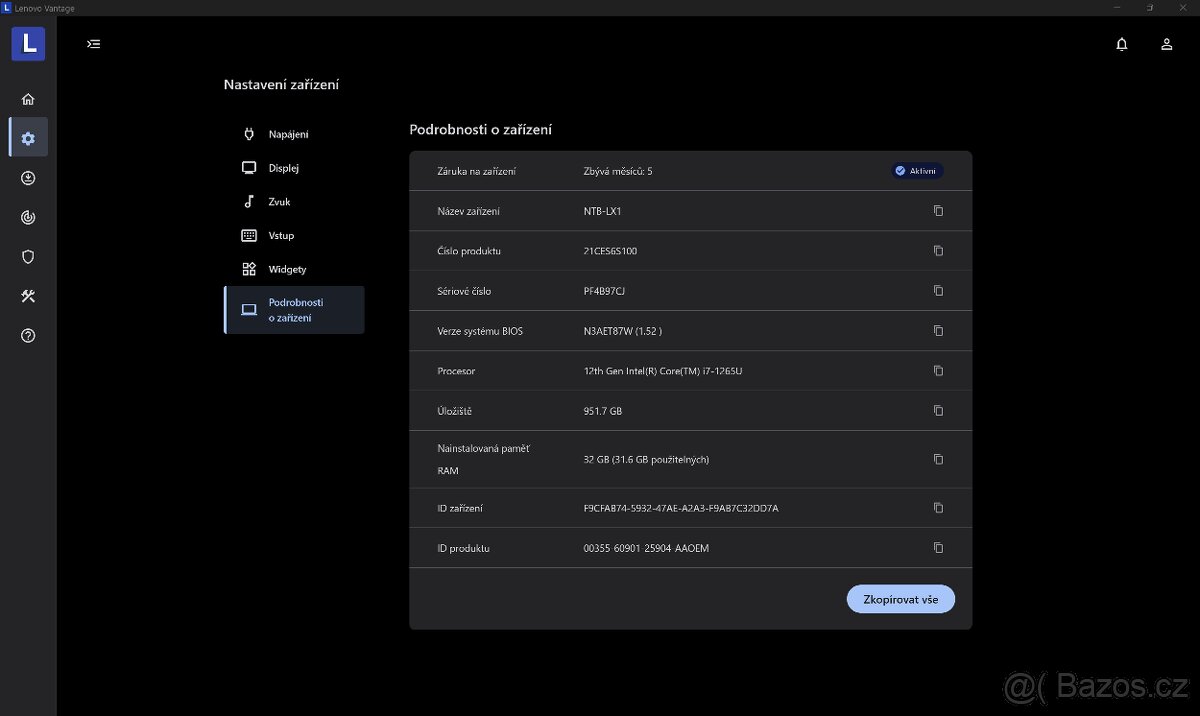Image resolution: width=1200 pixels, height=716 pixels.
Task: Switch to Displej settings tab
Action: (x=283, y=168)
